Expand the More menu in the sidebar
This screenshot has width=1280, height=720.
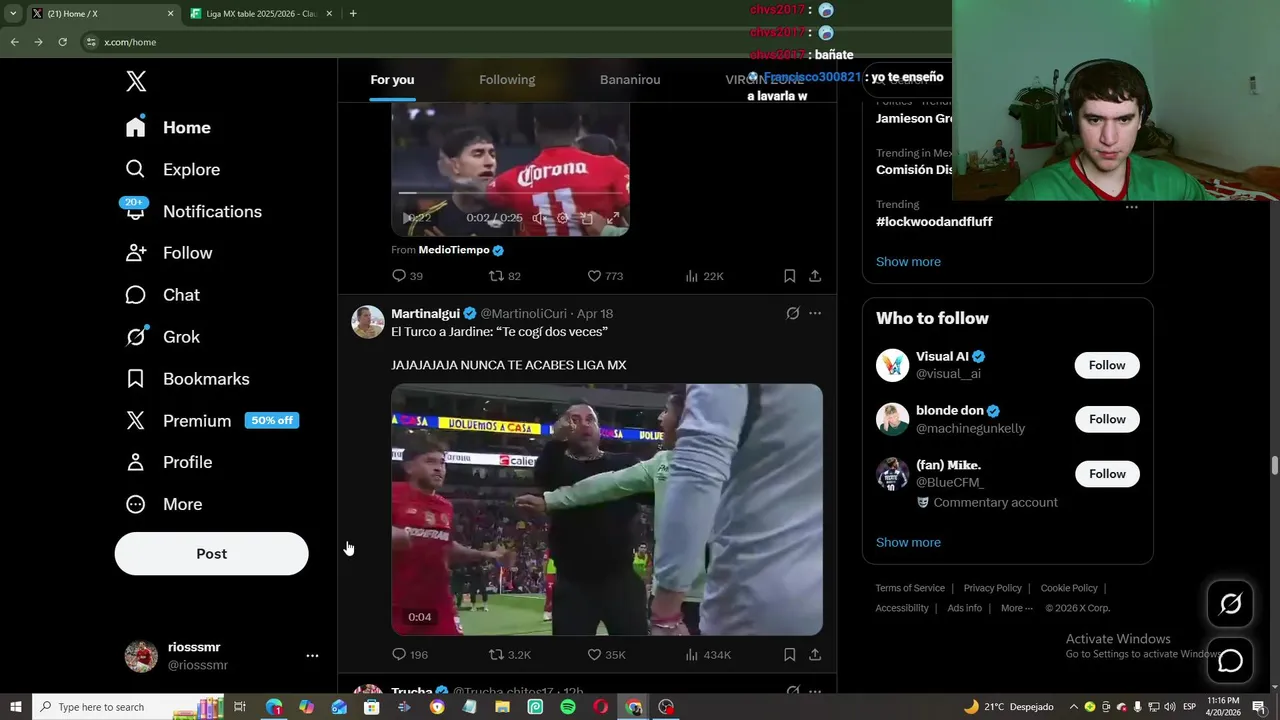point(163,504)
